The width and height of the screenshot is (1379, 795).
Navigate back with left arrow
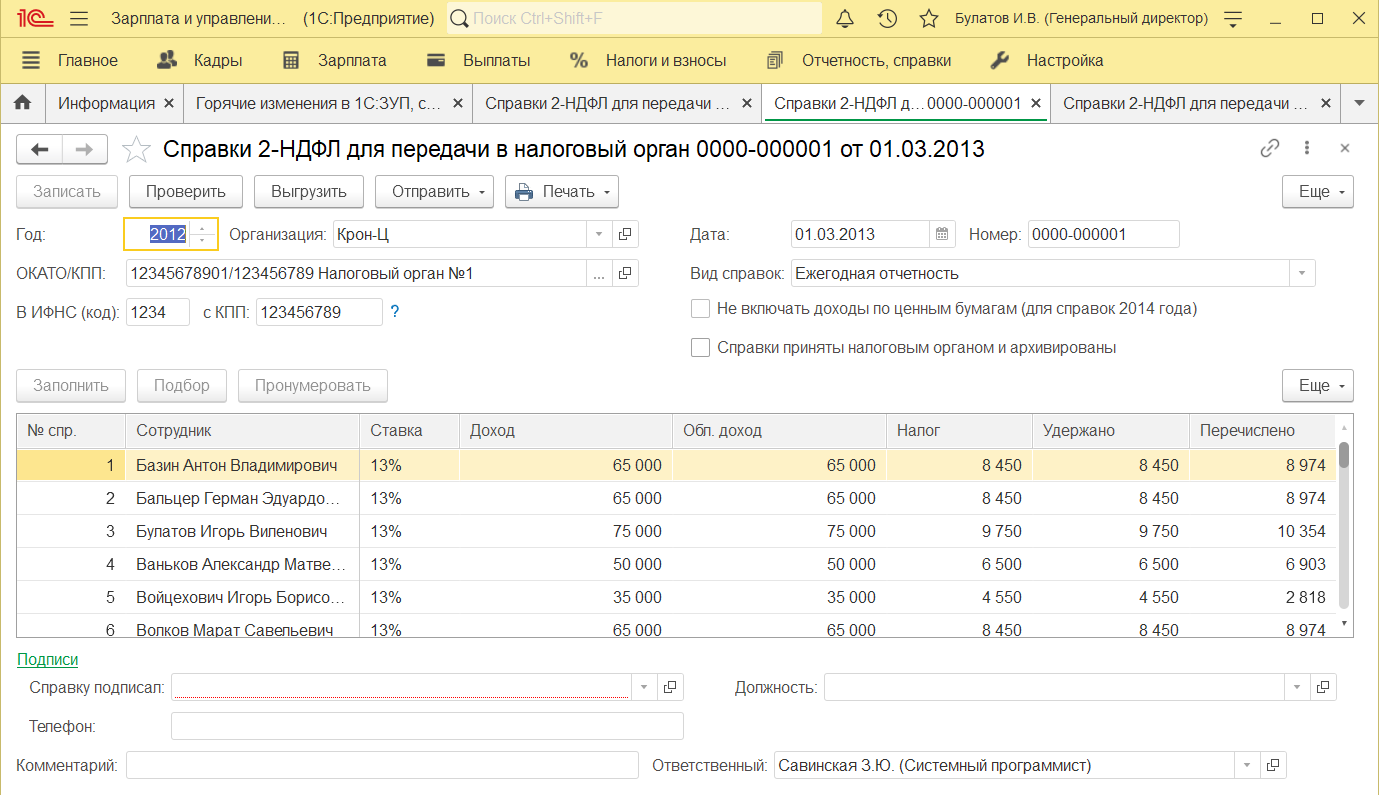pos(40,149)
